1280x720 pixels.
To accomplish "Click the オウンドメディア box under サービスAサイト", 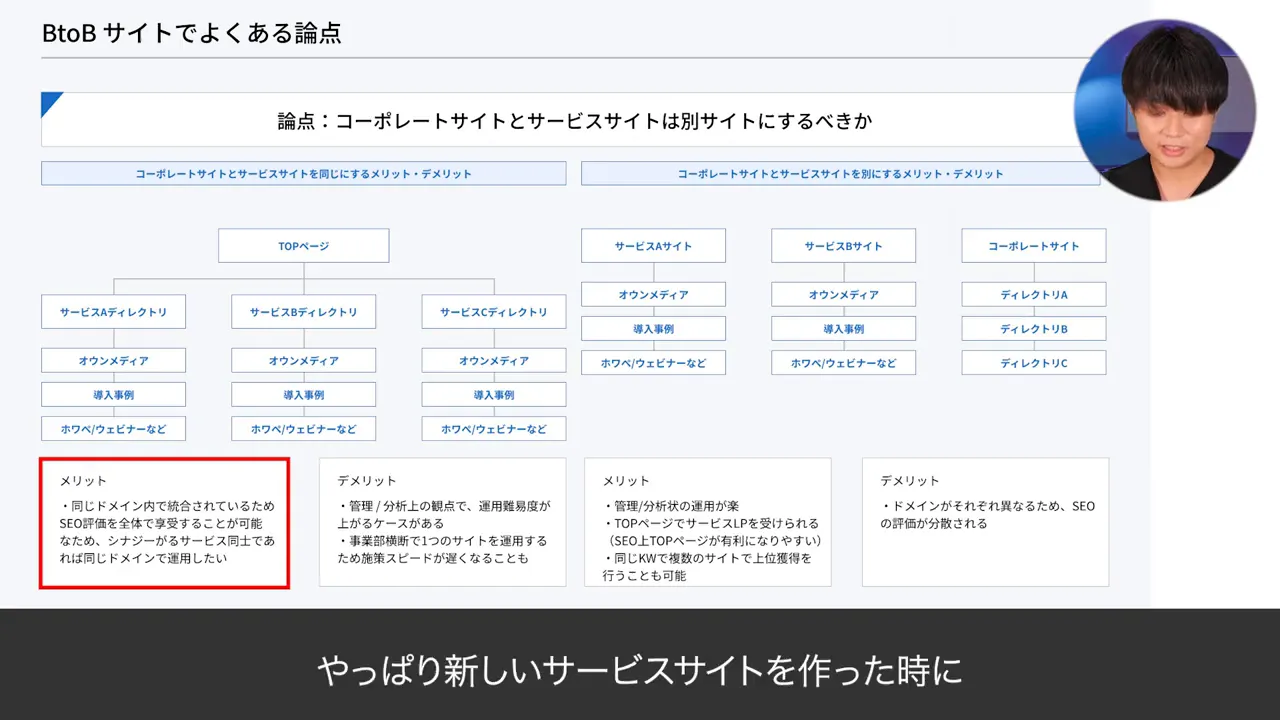I will pos(654,294).
